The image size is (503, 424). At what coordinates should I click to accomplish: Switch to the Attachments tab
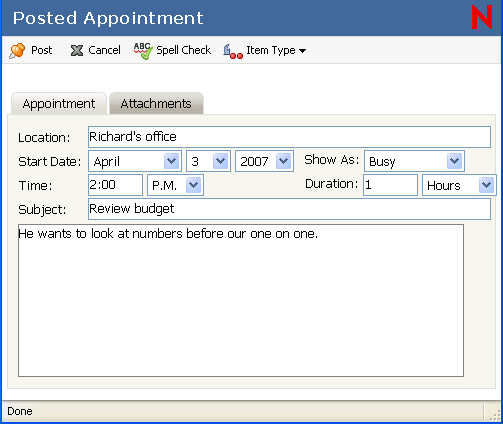coord(156,104)
